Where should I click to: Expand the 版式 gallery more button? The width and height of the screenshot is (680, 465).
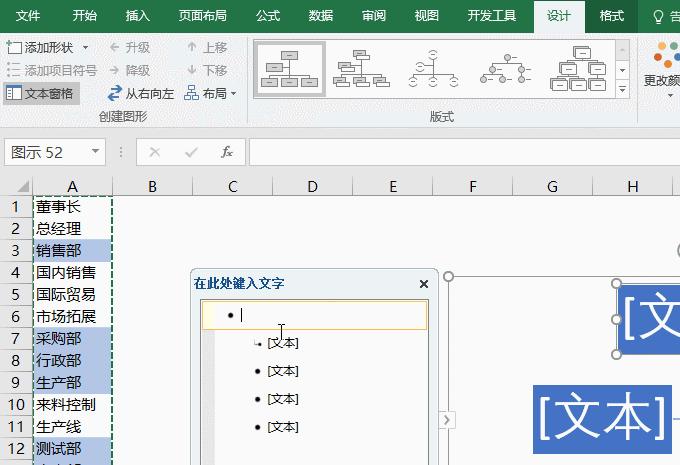(x=622, y=89)
